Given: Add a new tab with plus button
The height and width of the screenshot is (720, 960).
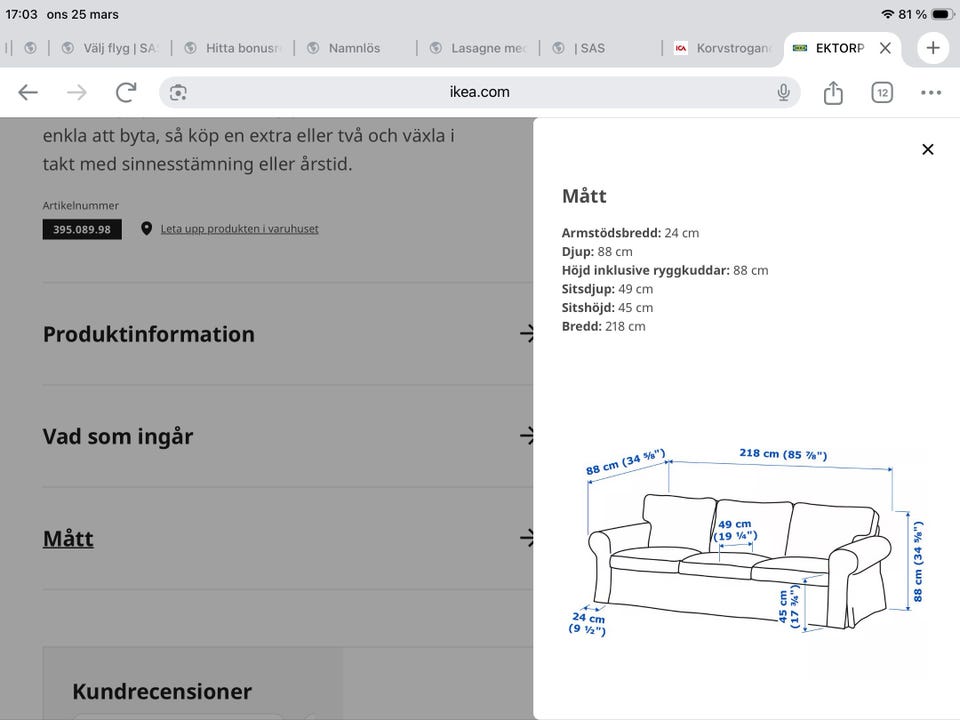Looking at the screenshot, I should (932, 48).
